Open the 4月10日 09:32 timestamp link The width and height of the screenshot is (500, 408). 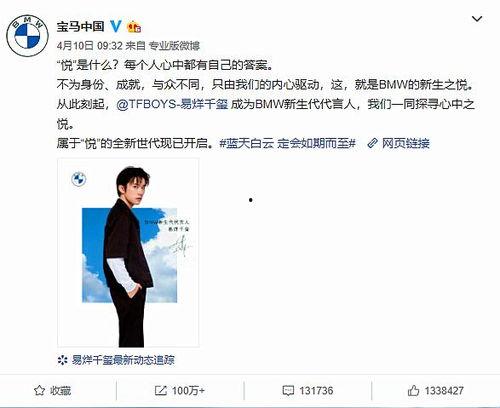point(89,46)
